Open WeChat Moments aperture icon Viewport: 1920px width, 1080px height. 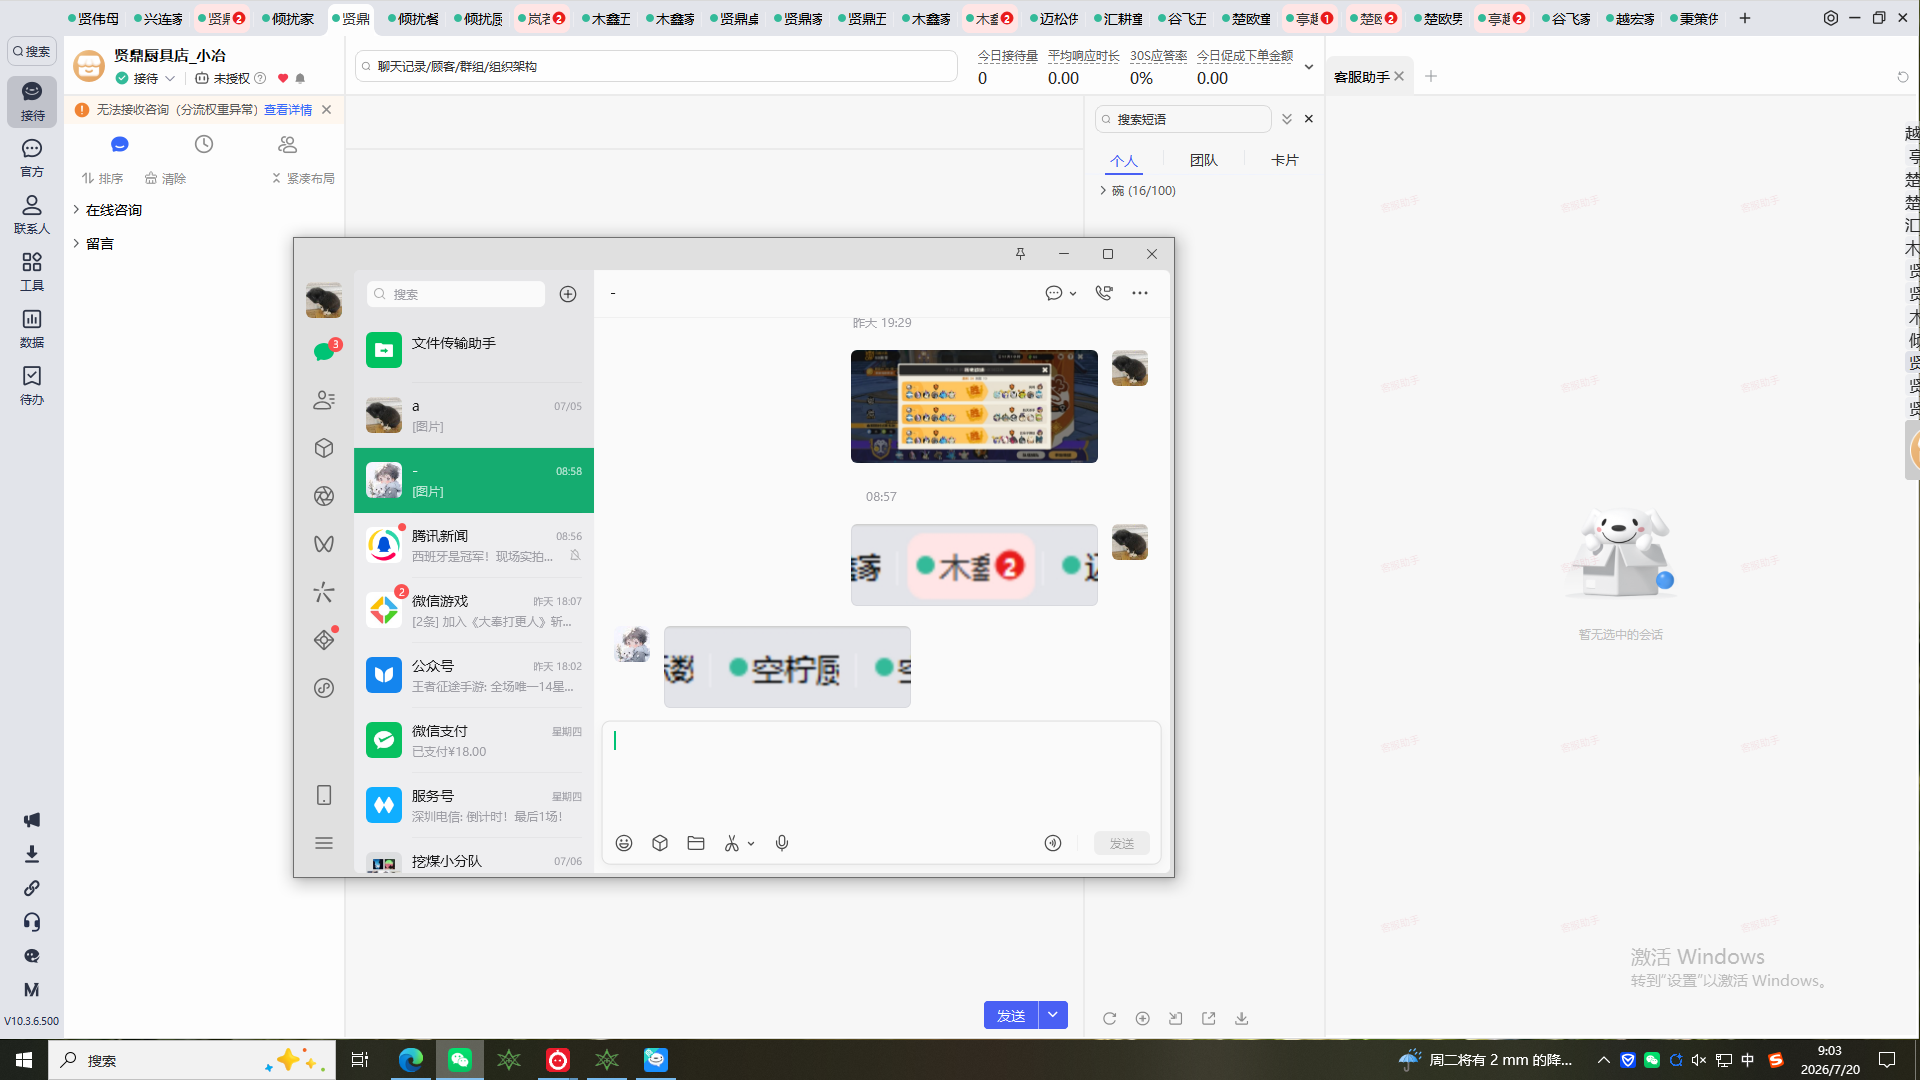[324, 496]
